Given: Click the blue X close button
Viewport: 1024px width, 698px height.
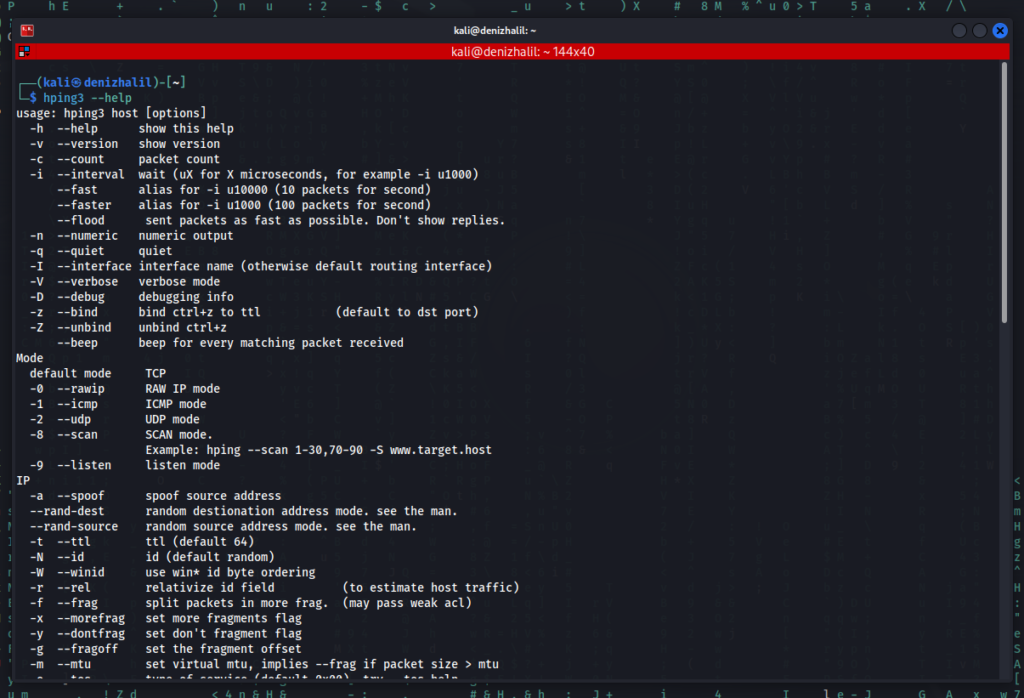Looking at the screenshot, I should 1000,30.
